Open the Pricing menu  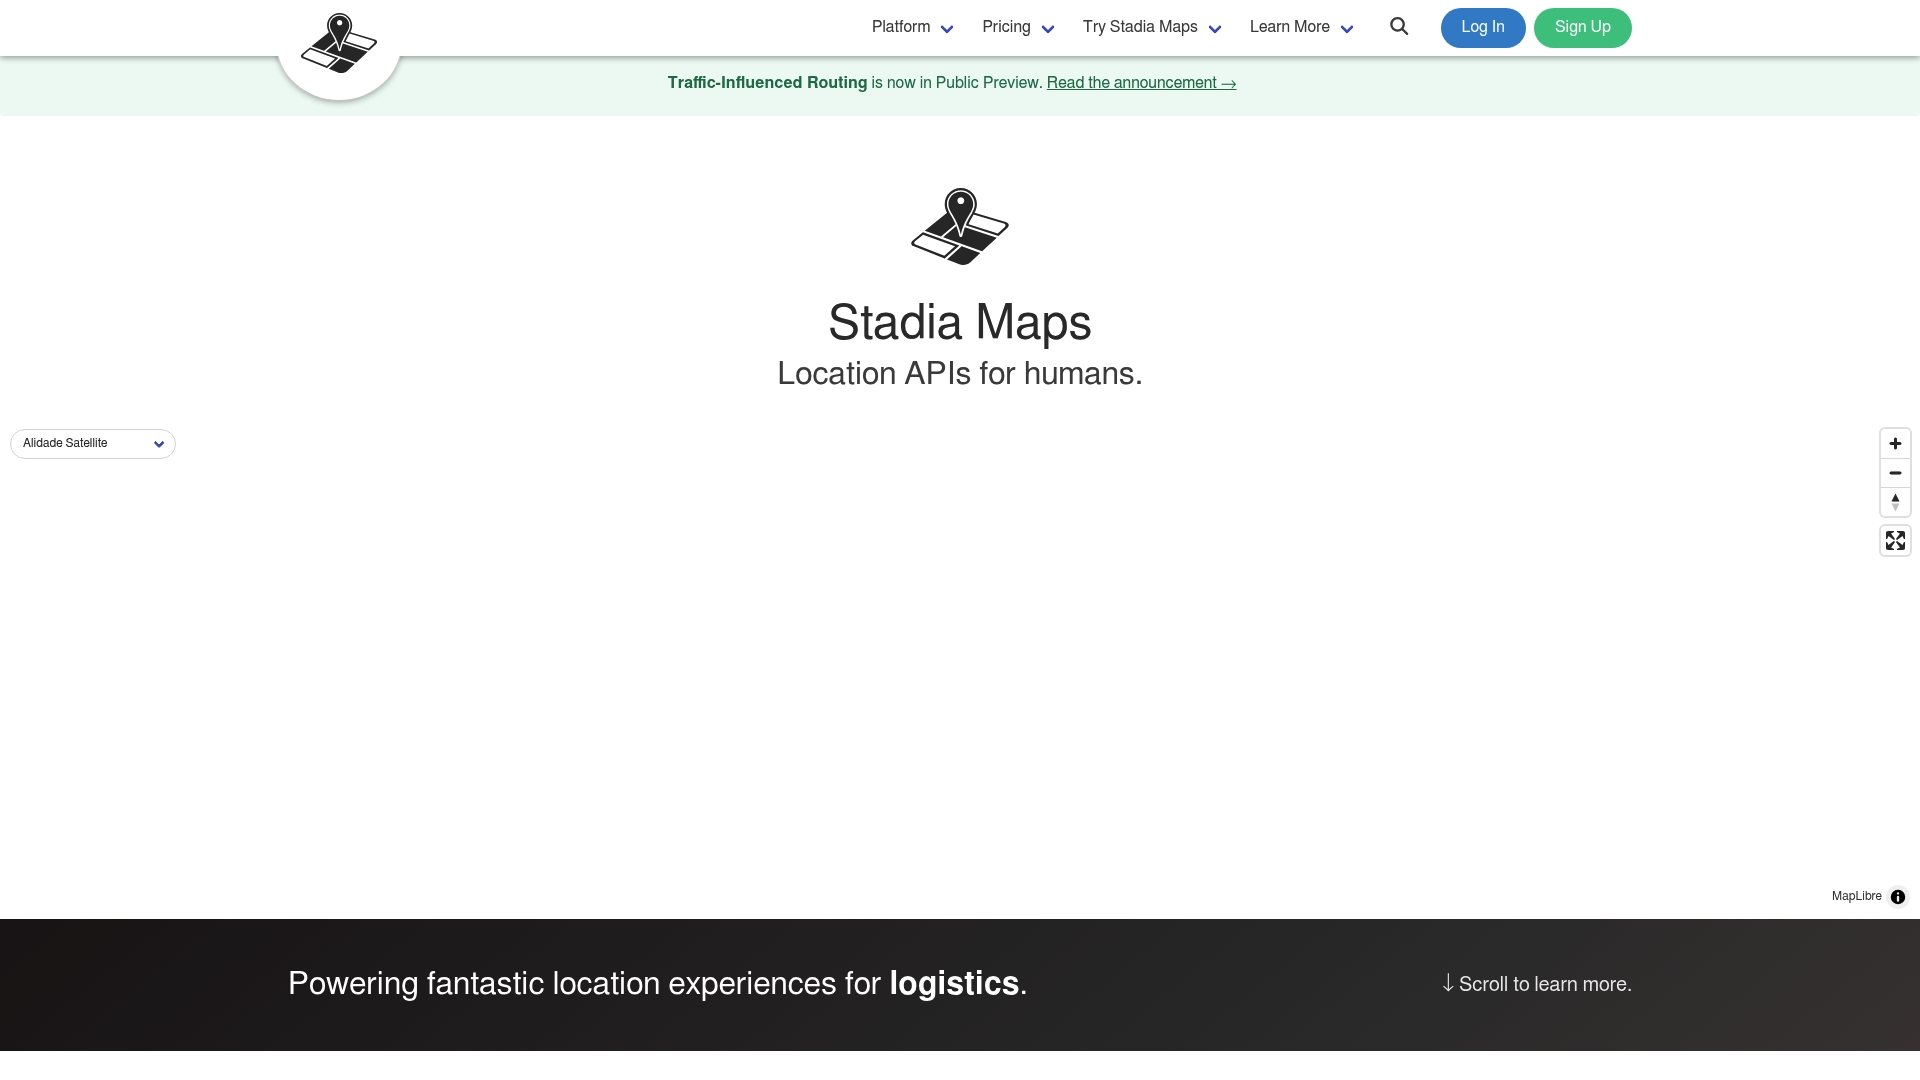(x=1015, y=27)
